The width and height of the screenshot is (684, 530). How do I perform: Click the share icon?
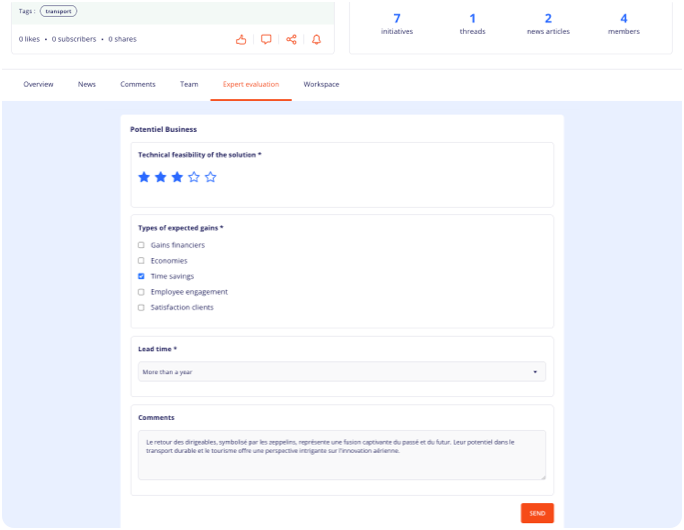pos(291,40)
